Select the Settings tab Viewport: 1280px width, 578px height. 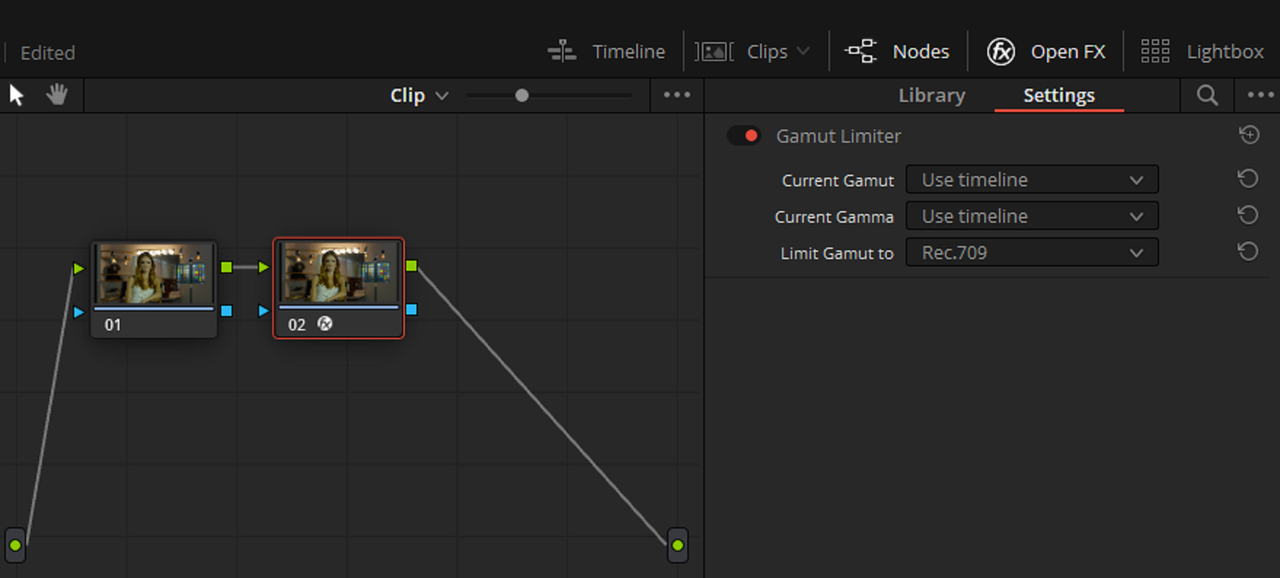coord(1059,95)
